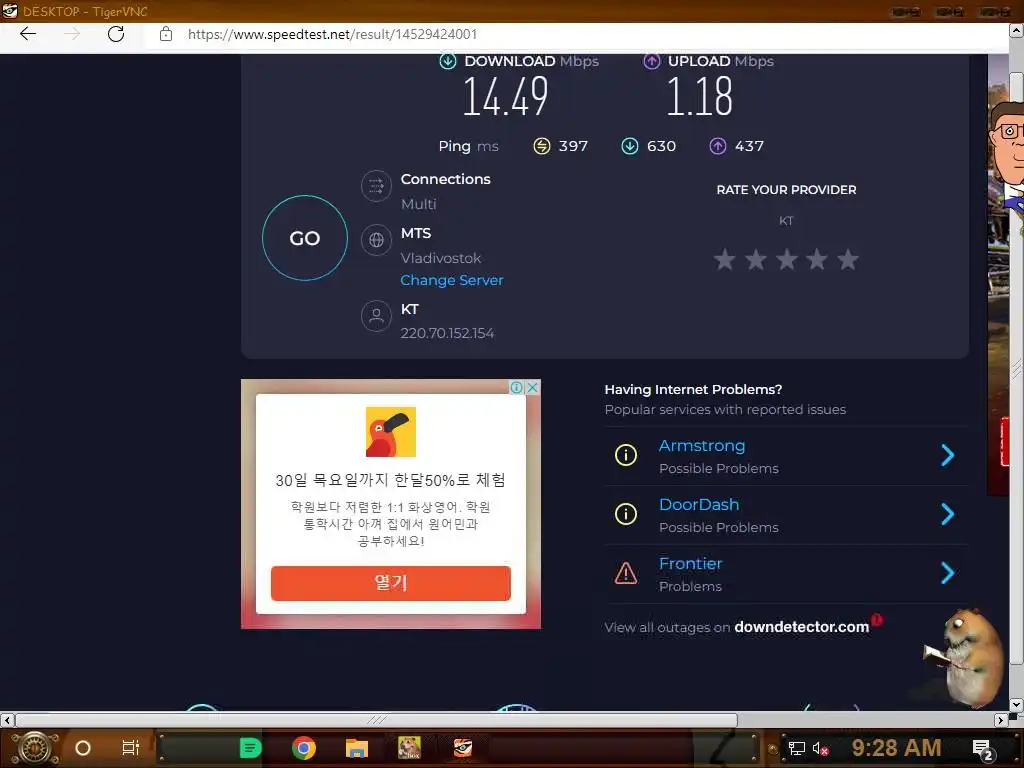Click horizontal scrollbar right arrow
The height and width of the screenshot is (768, 1024).
coord(1000,720)
